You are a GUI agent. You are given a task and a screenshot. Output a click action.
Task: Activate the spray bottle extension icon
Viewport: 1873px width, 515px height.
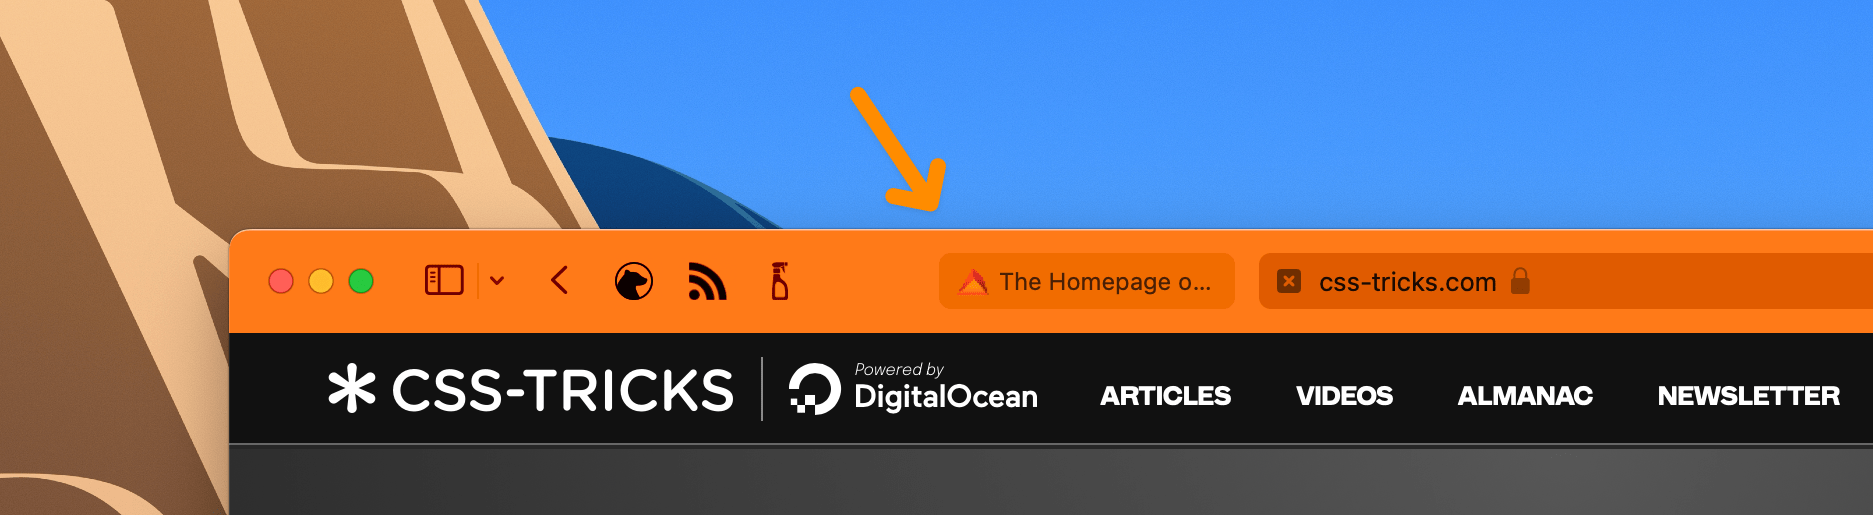pyautogui.click(x=780, y=281)
